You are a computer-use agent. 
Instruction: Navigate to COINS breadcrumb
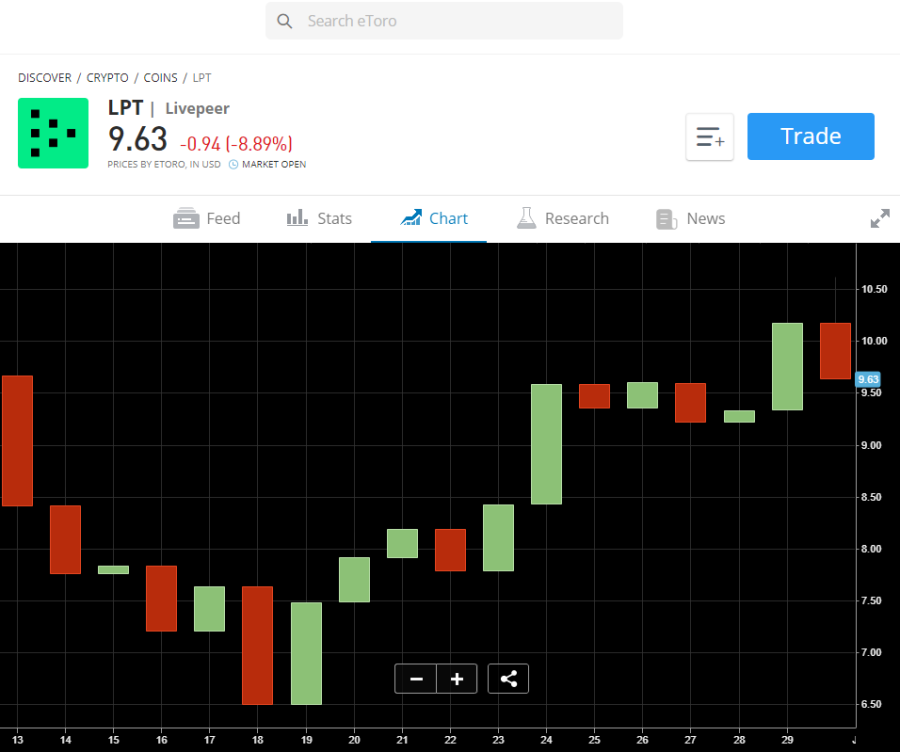point(160,77)
